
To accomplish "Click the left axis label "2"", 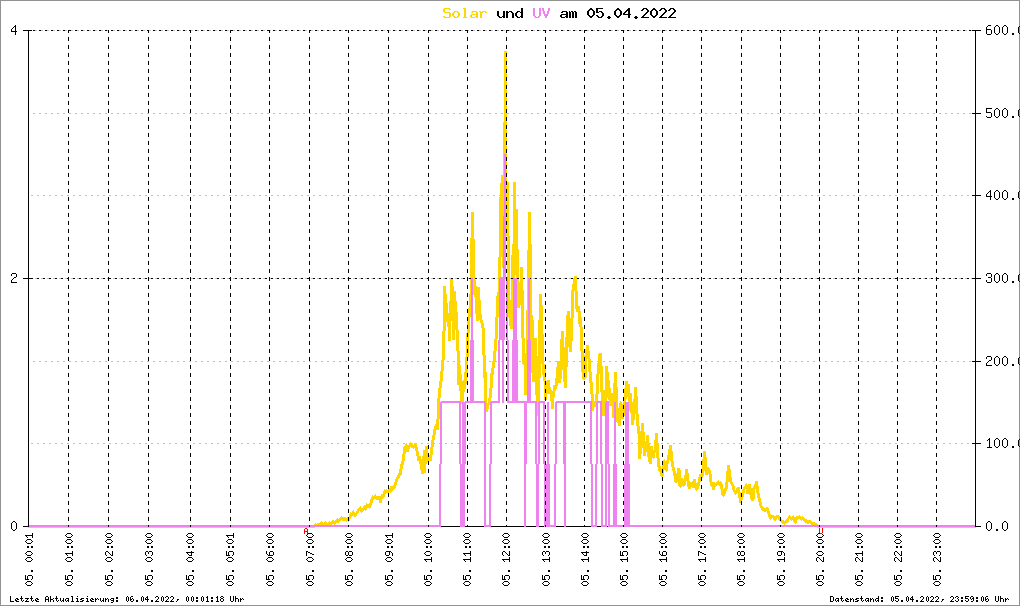I will pyautogui.click(x=14, y=278).
